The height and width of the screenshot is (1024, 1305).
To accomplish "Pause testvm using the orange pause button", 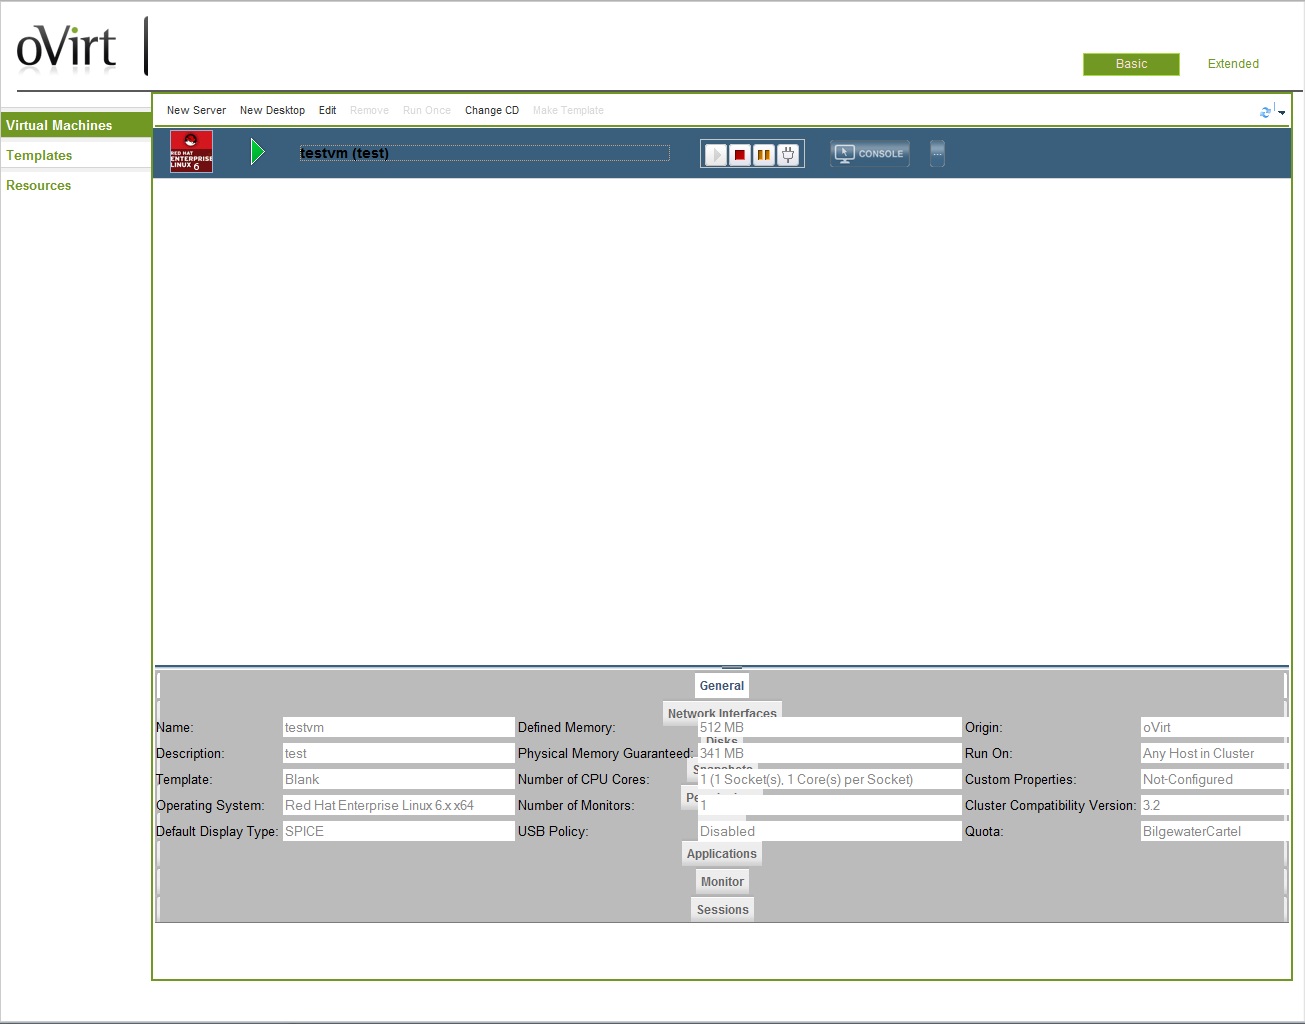I will coord(764,154).
